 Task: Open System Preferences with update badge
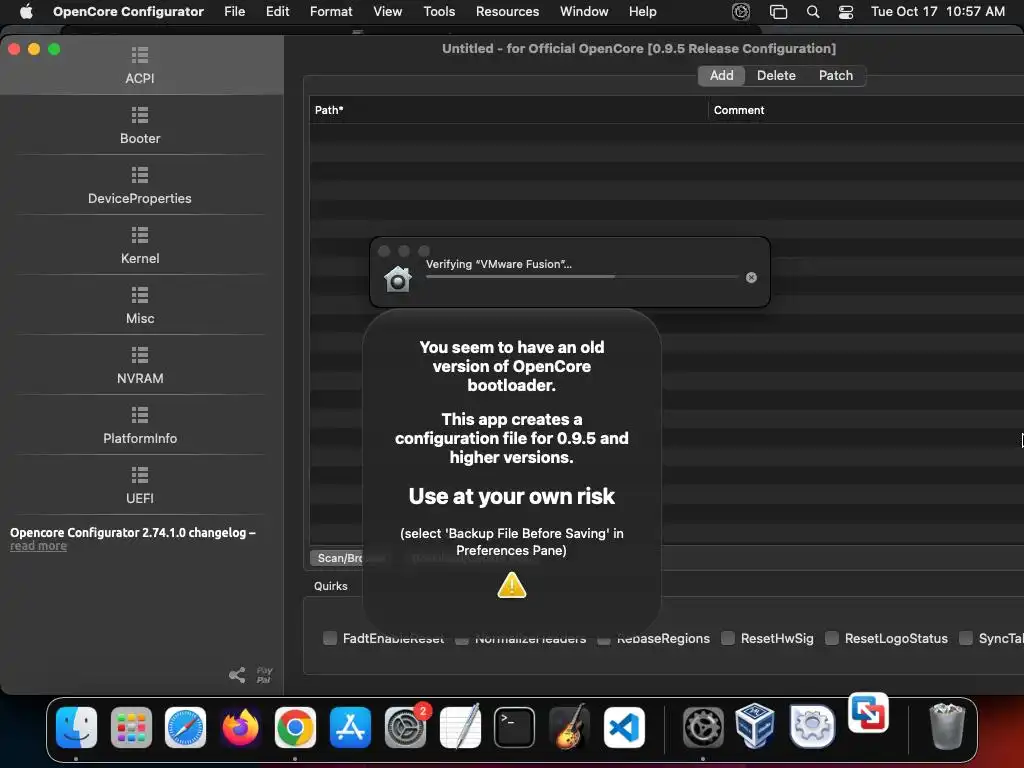[405, 727]
